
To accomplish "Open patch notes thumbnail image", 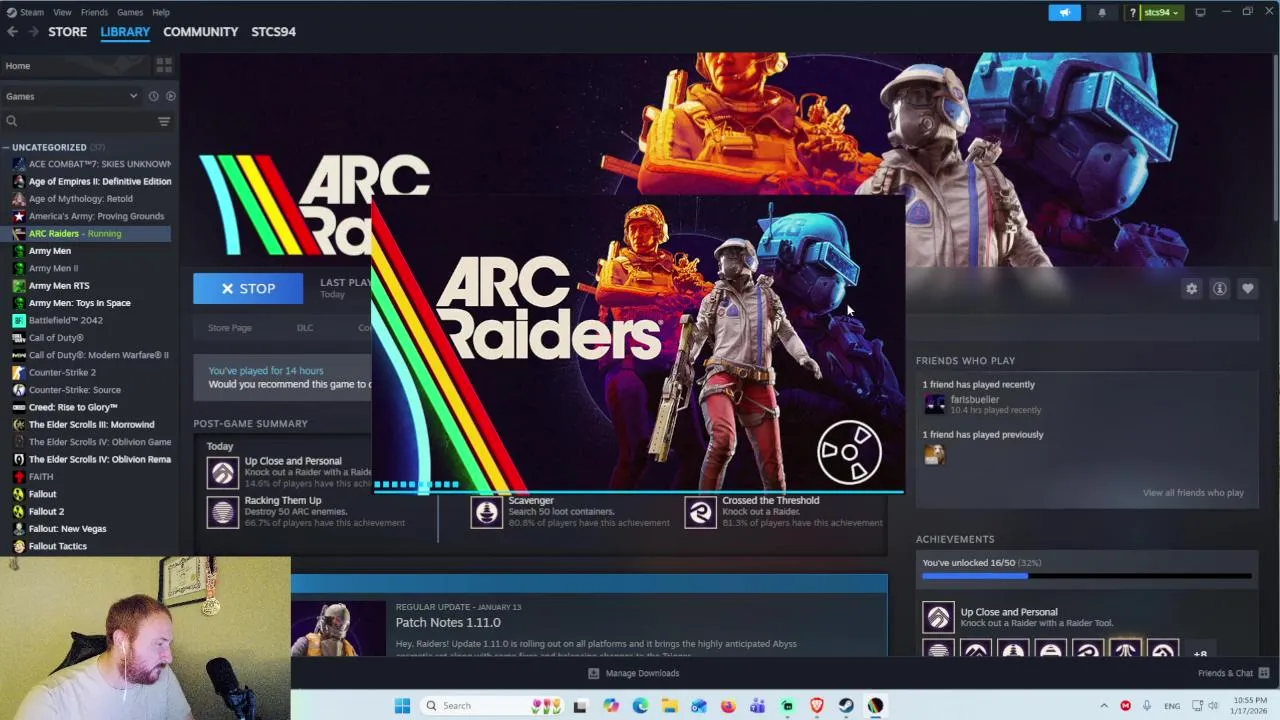I will point(338,628).
